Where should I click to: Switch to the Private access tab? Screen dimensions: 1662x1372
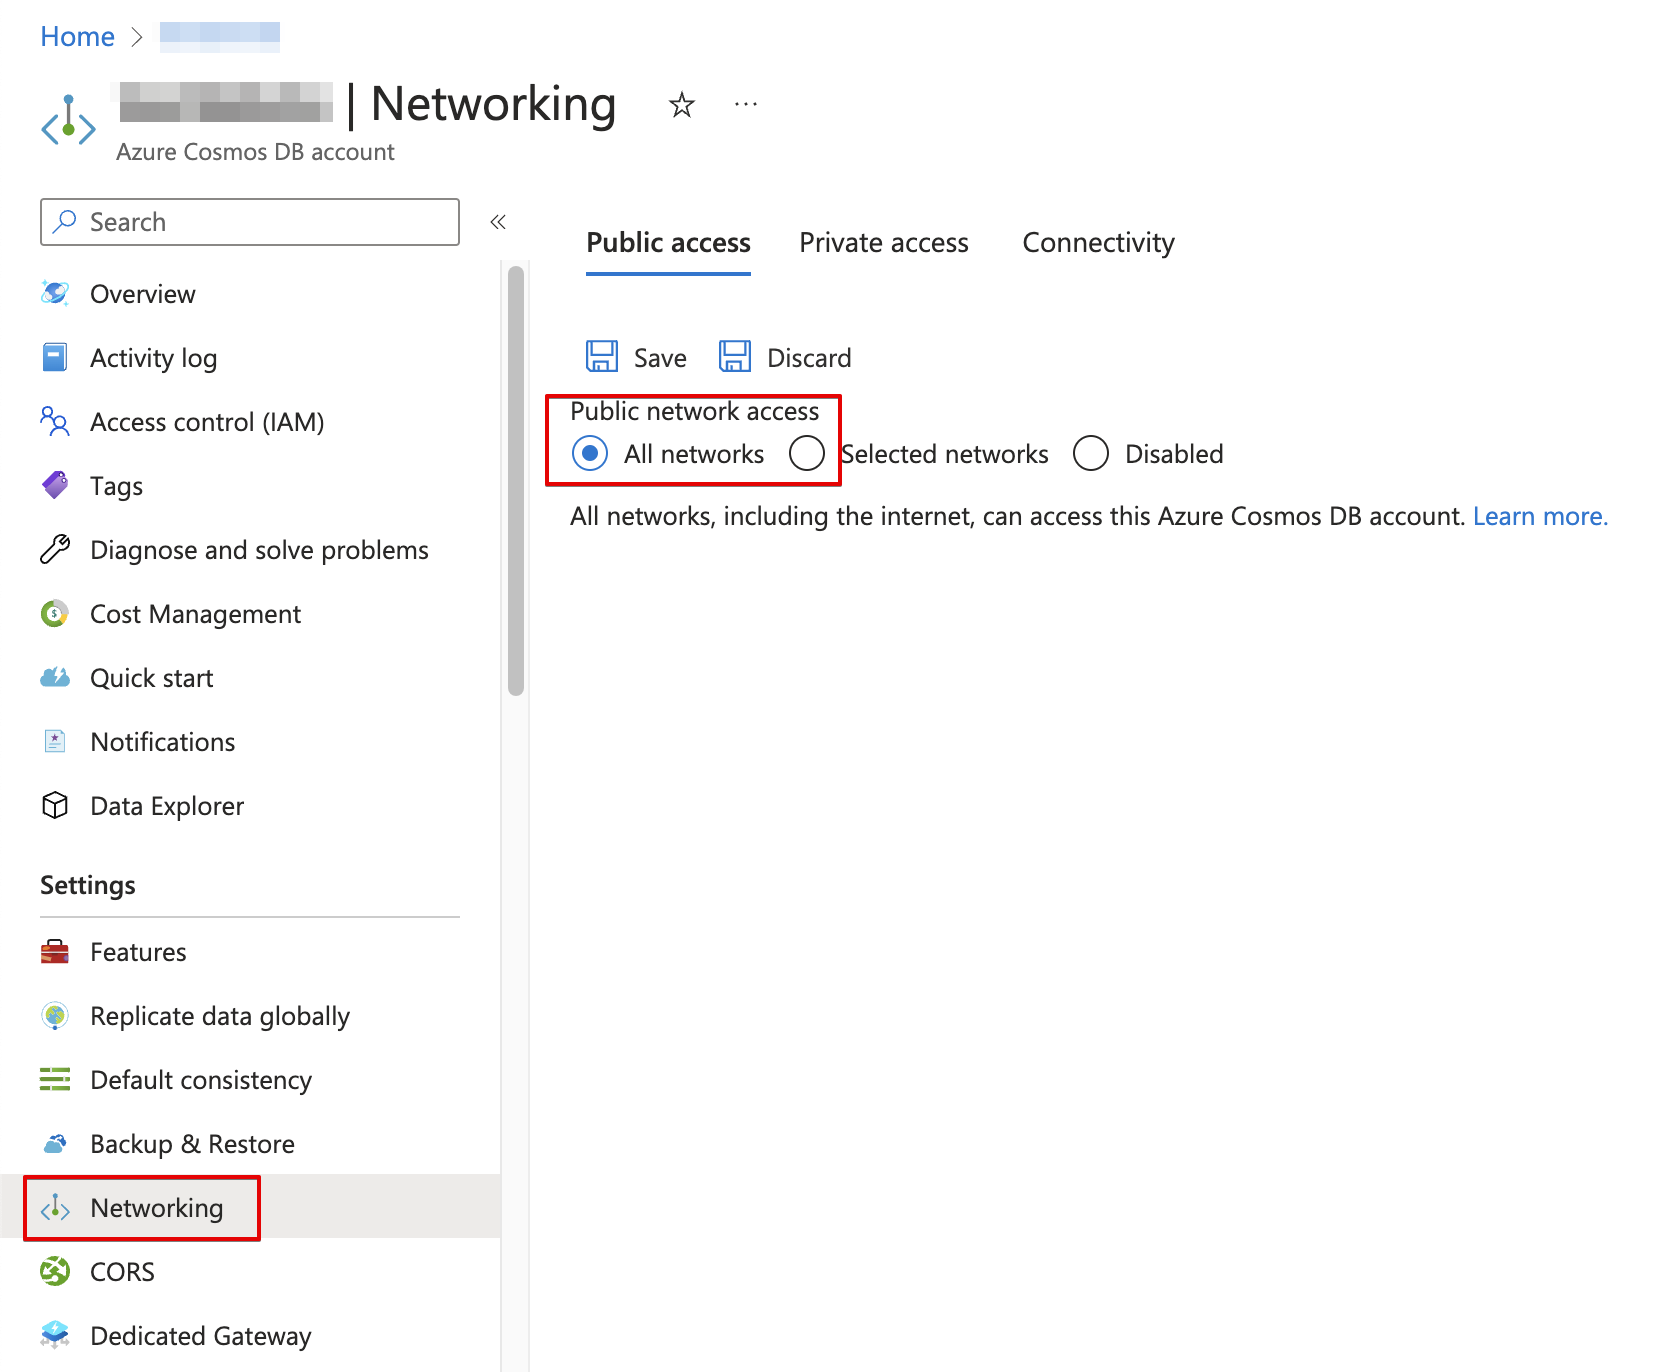[883, 243]
